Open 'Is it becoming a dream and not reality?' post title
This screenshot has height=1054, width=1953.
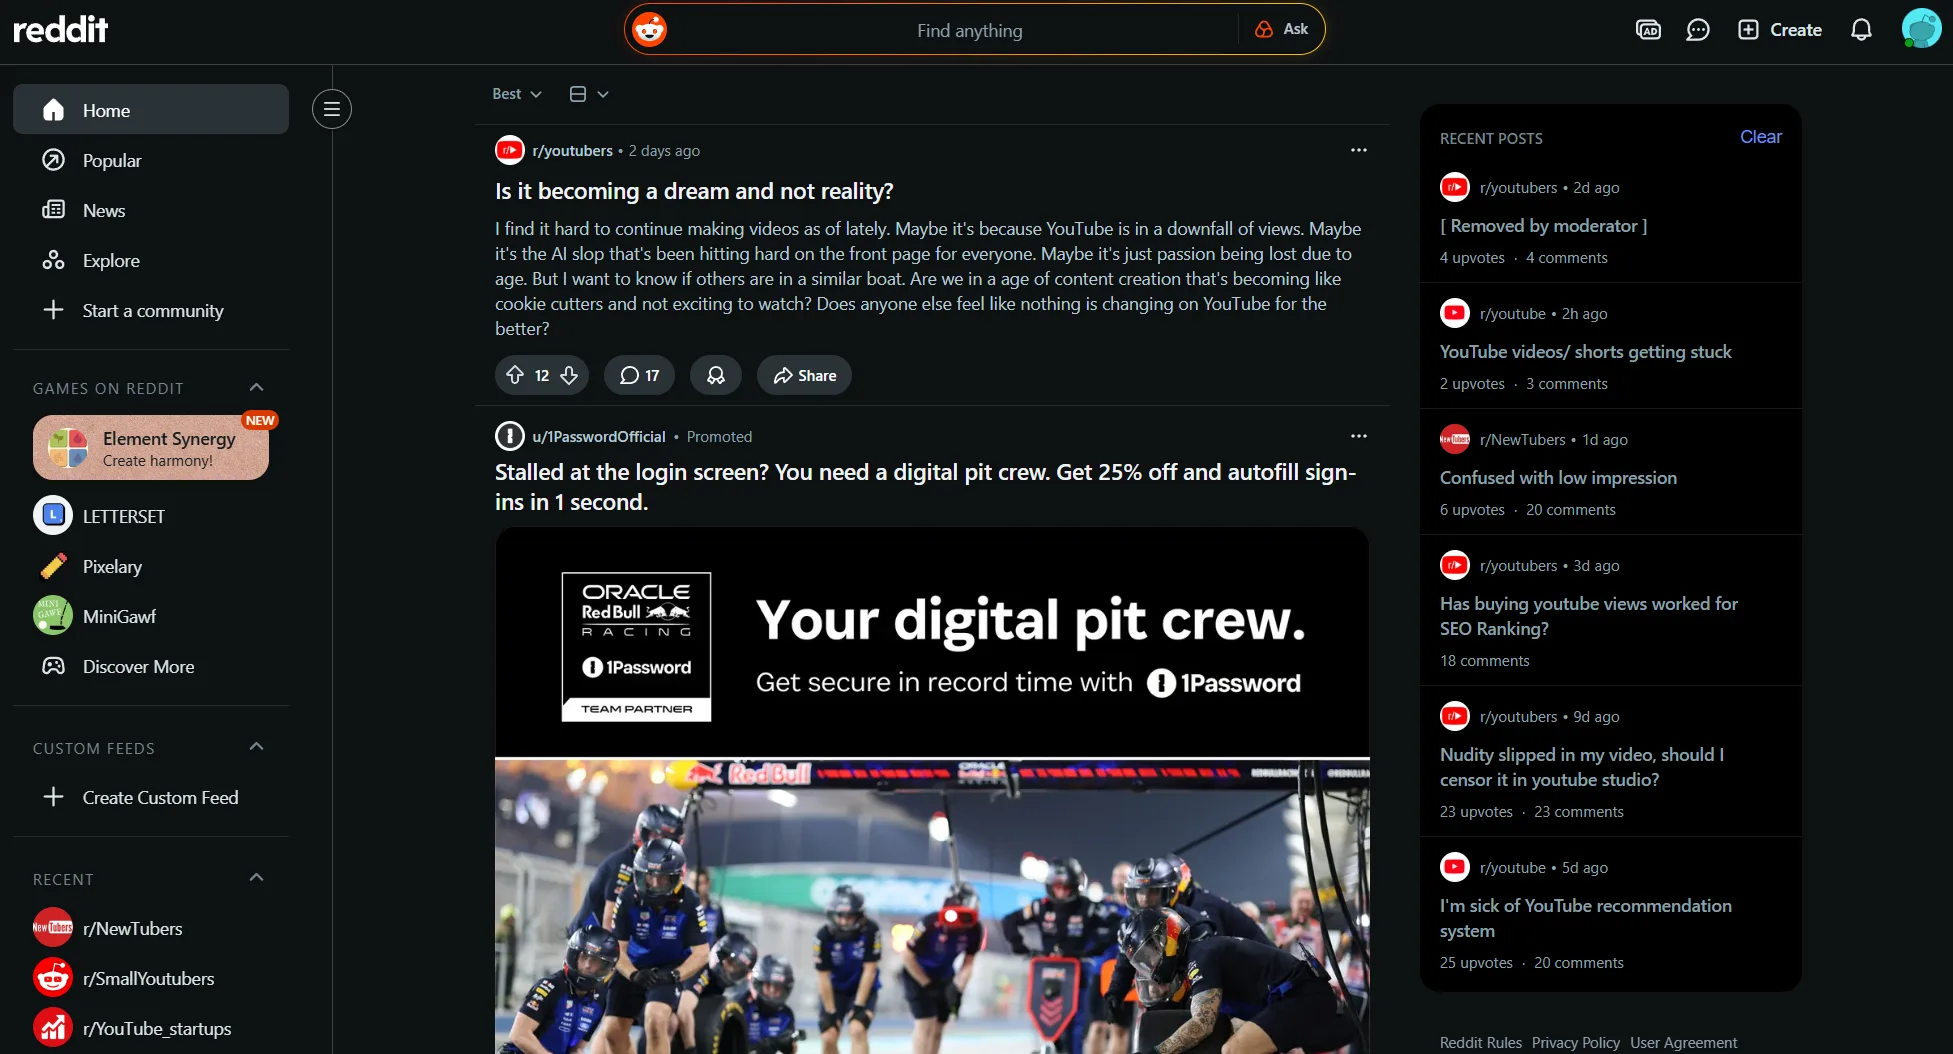pyautogui.click(x=694, y=191)
